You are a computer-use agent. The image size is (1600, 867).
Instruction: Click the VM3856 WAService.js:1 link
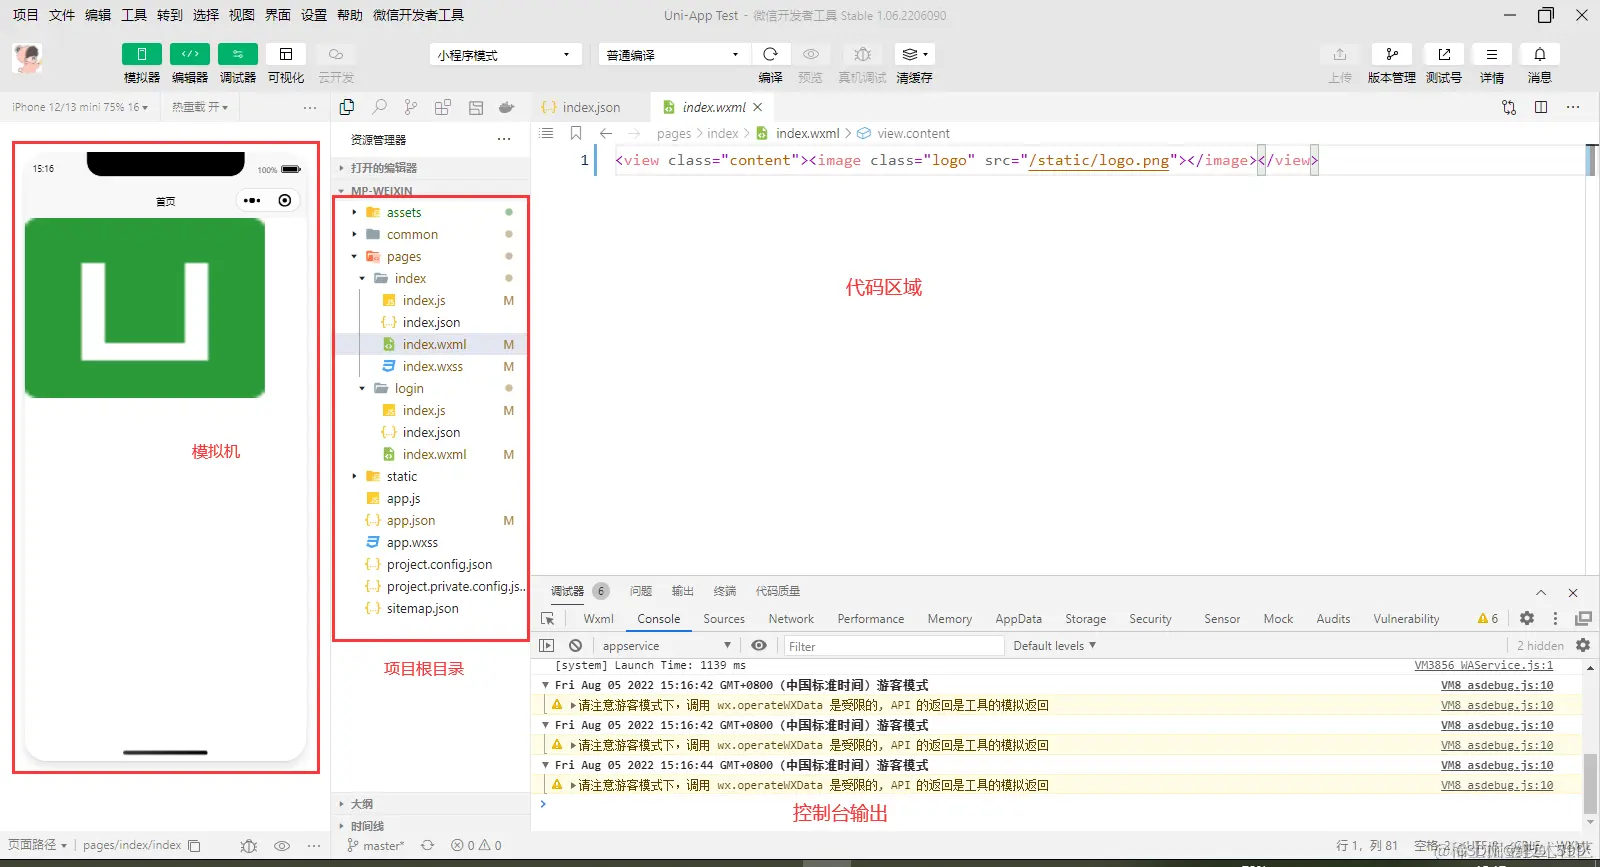pyautogui.click(x=1484, y=665)
